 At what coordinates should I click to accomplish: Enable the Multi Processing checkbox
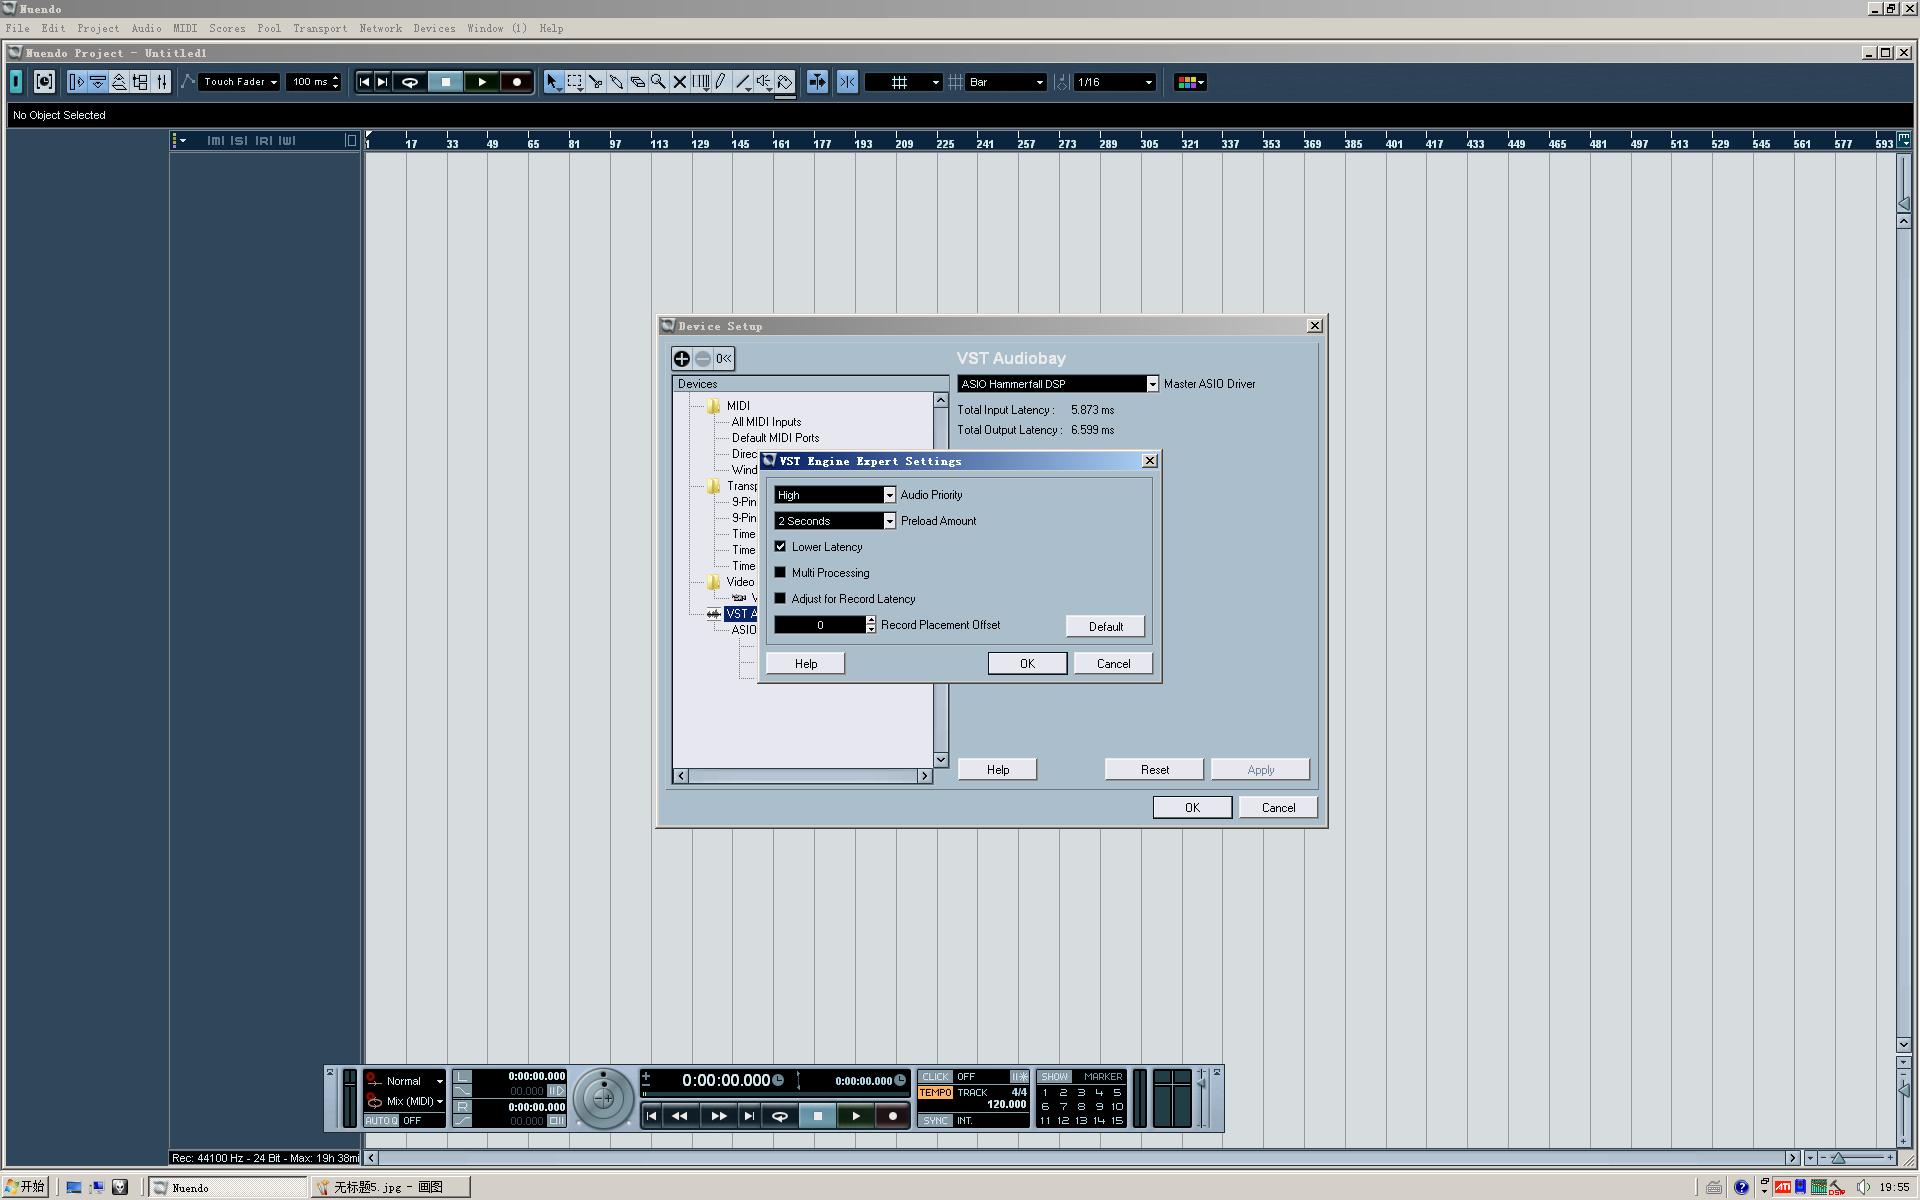pos(781,573)
